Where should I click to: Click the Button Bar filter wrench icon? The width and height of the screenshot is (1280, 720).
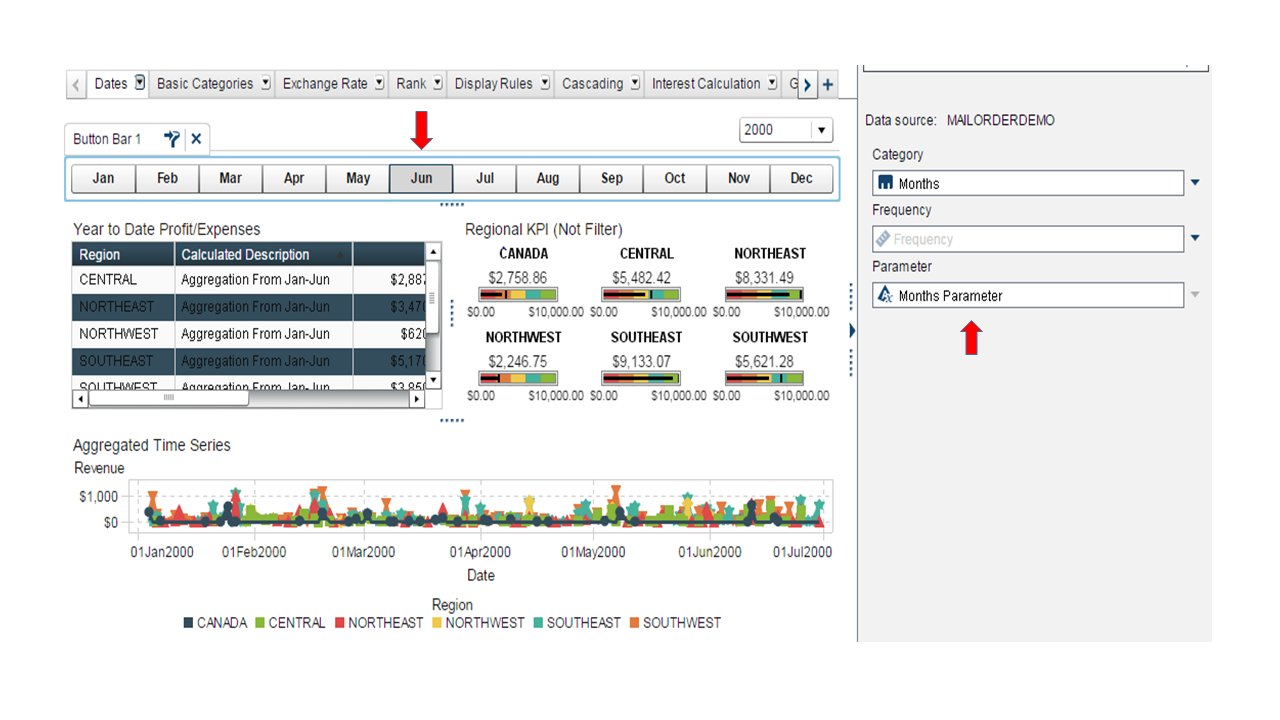pyautogui.click(x=172, y=139)
